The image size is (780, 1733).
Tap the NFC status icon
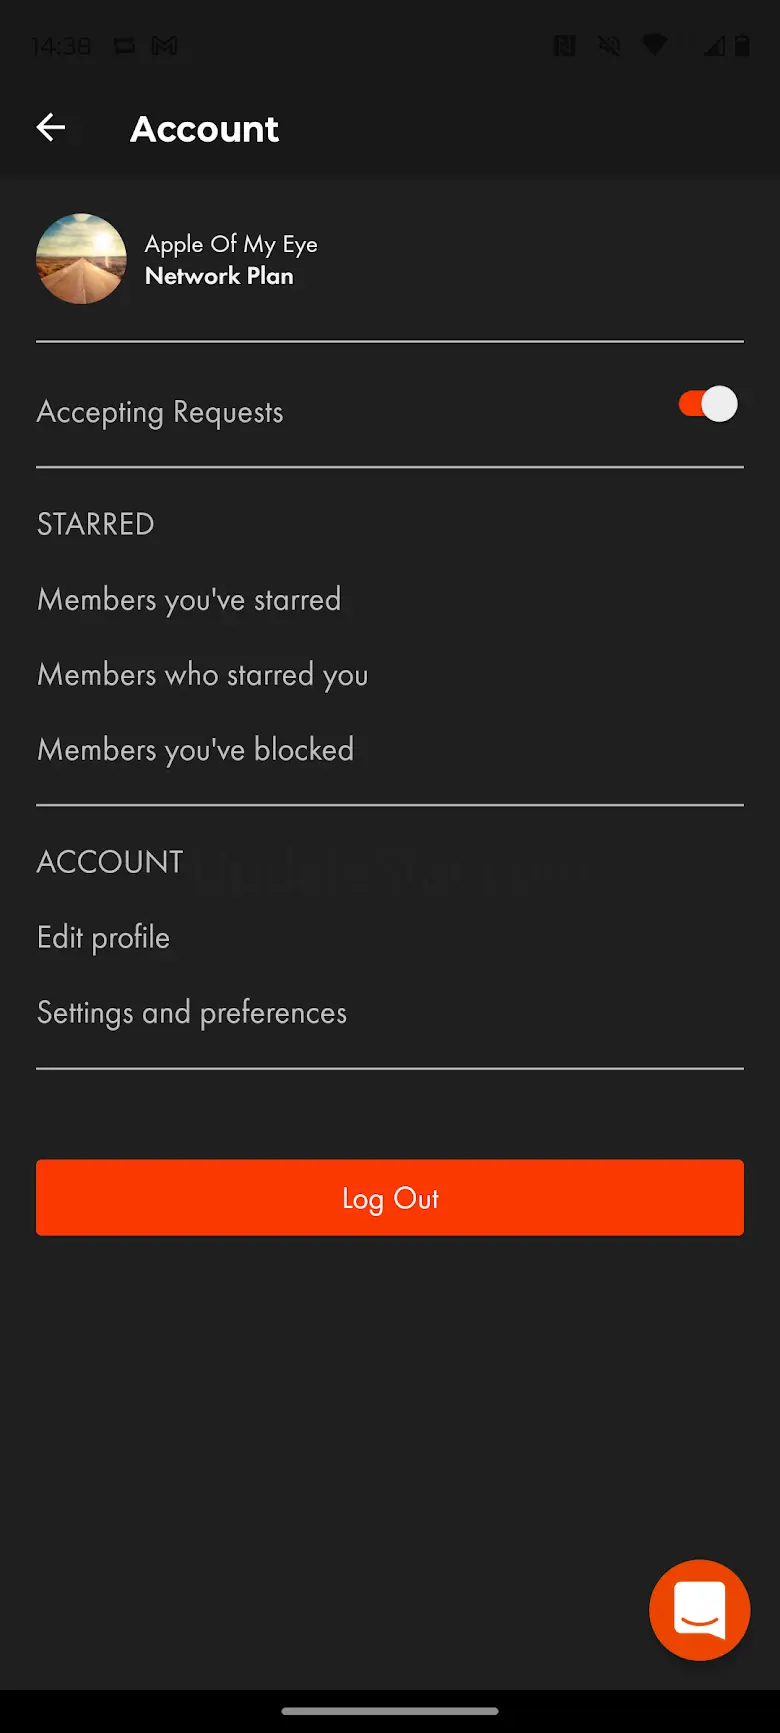pyautogui.click(x=565, y=46)
